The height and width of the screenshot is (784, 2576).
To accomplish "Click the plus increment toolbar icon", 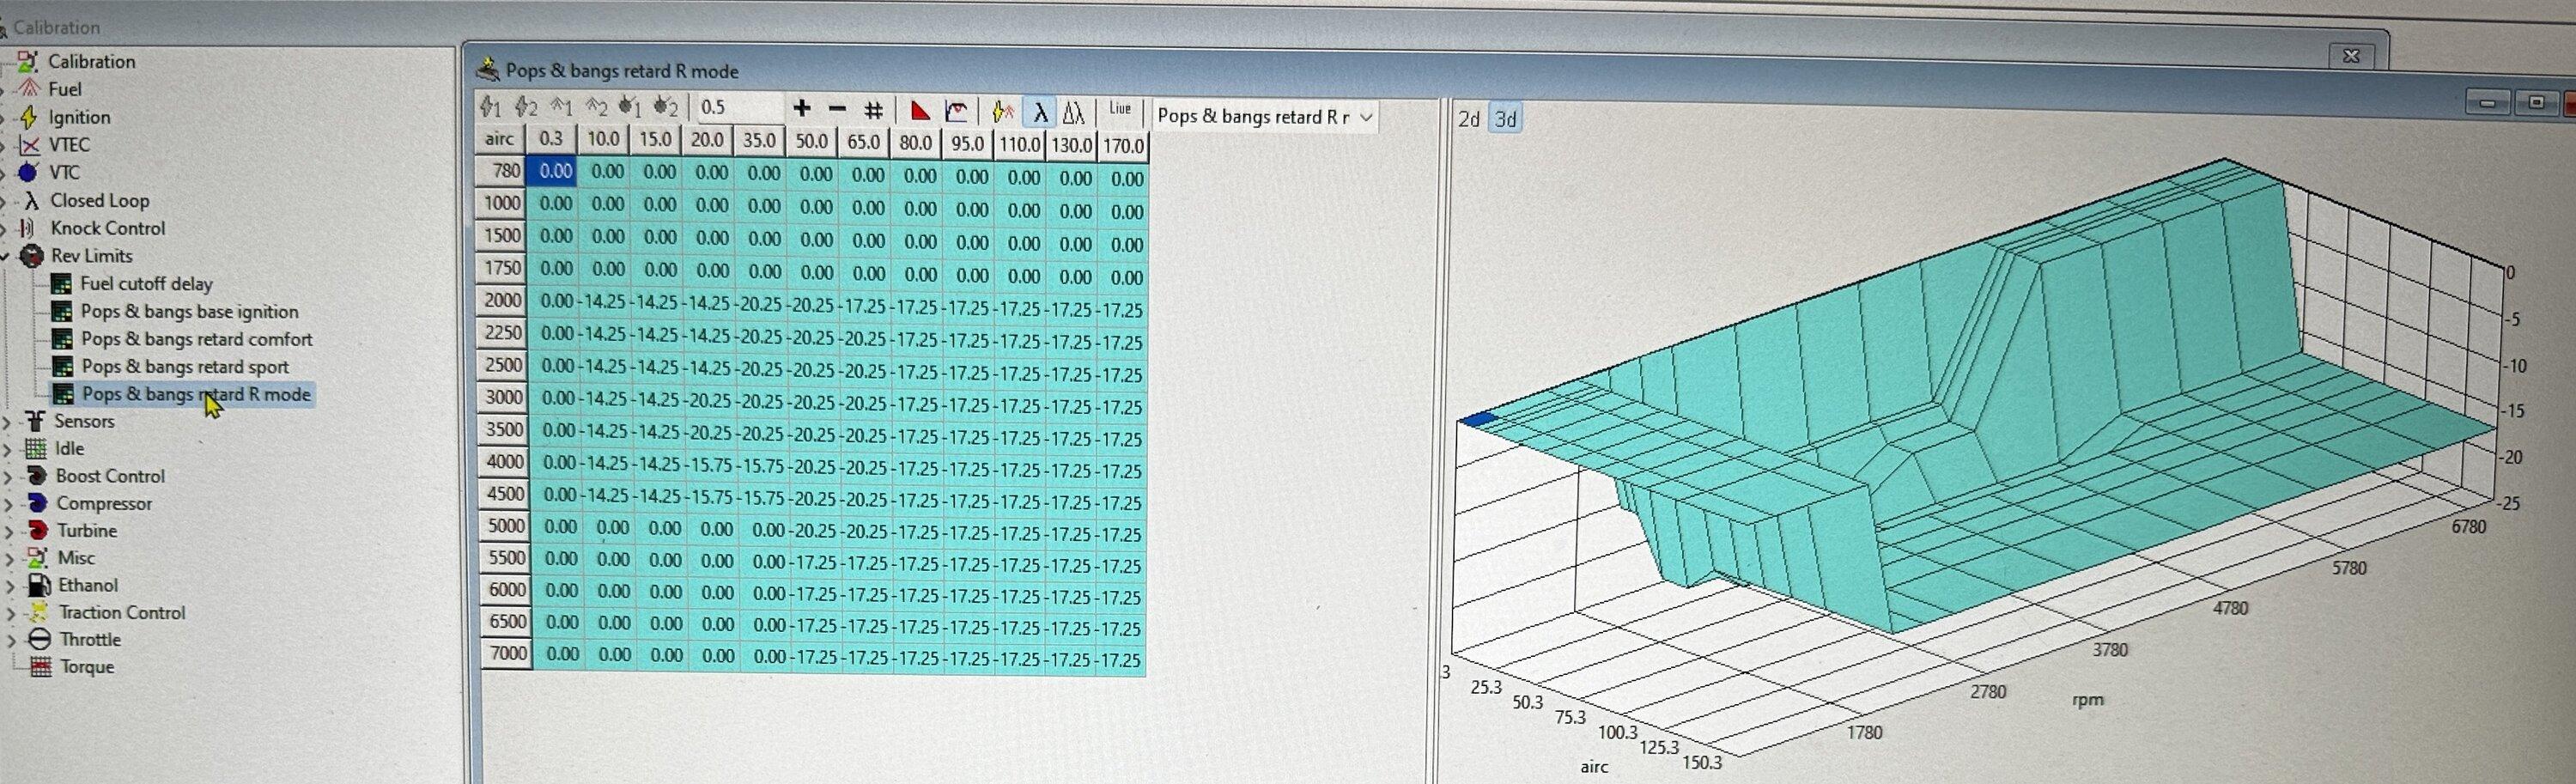I will click(x=801, y=109).
